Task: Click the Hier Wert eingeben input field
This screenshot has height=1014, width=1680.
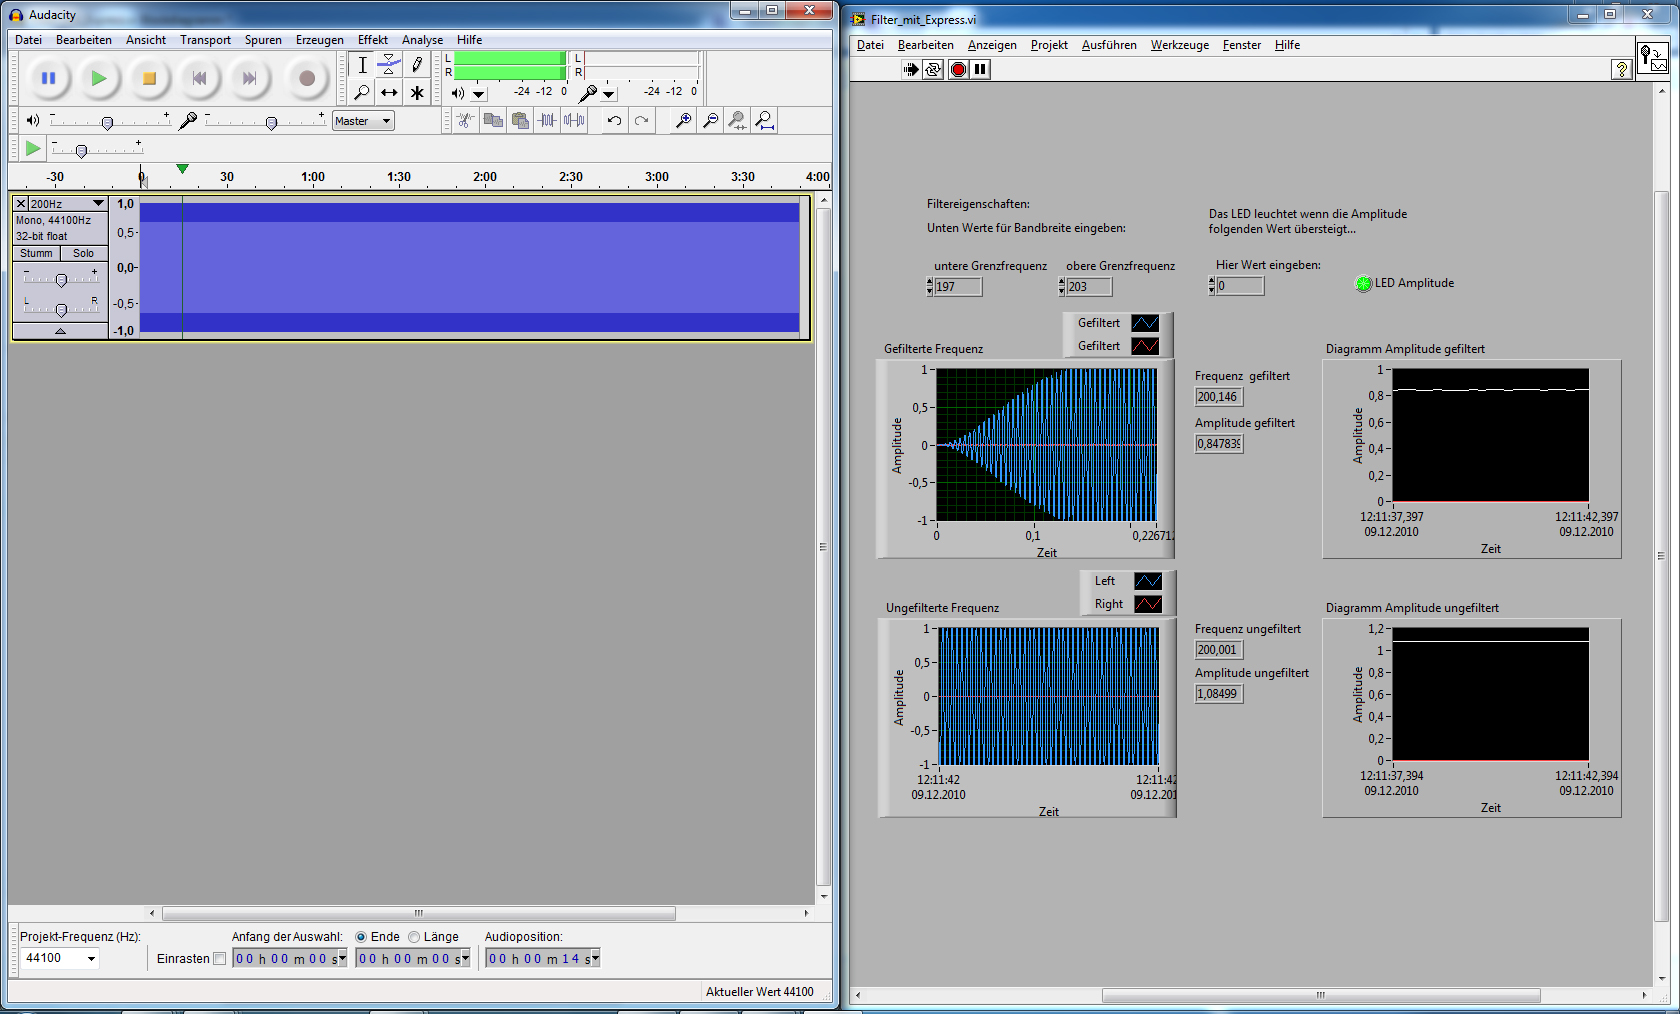Action: point(1240,286)
